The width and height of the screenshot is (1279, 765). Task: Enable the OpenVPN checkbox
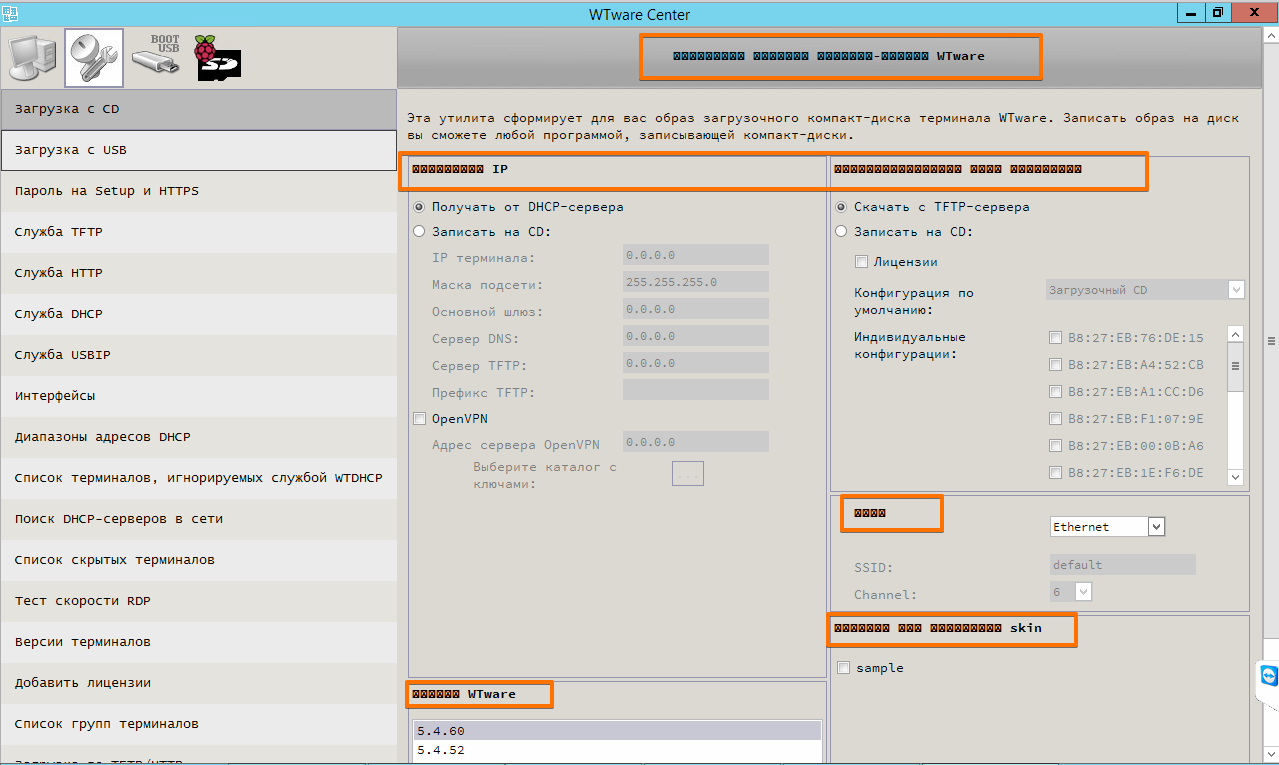(x=420, y=419)
